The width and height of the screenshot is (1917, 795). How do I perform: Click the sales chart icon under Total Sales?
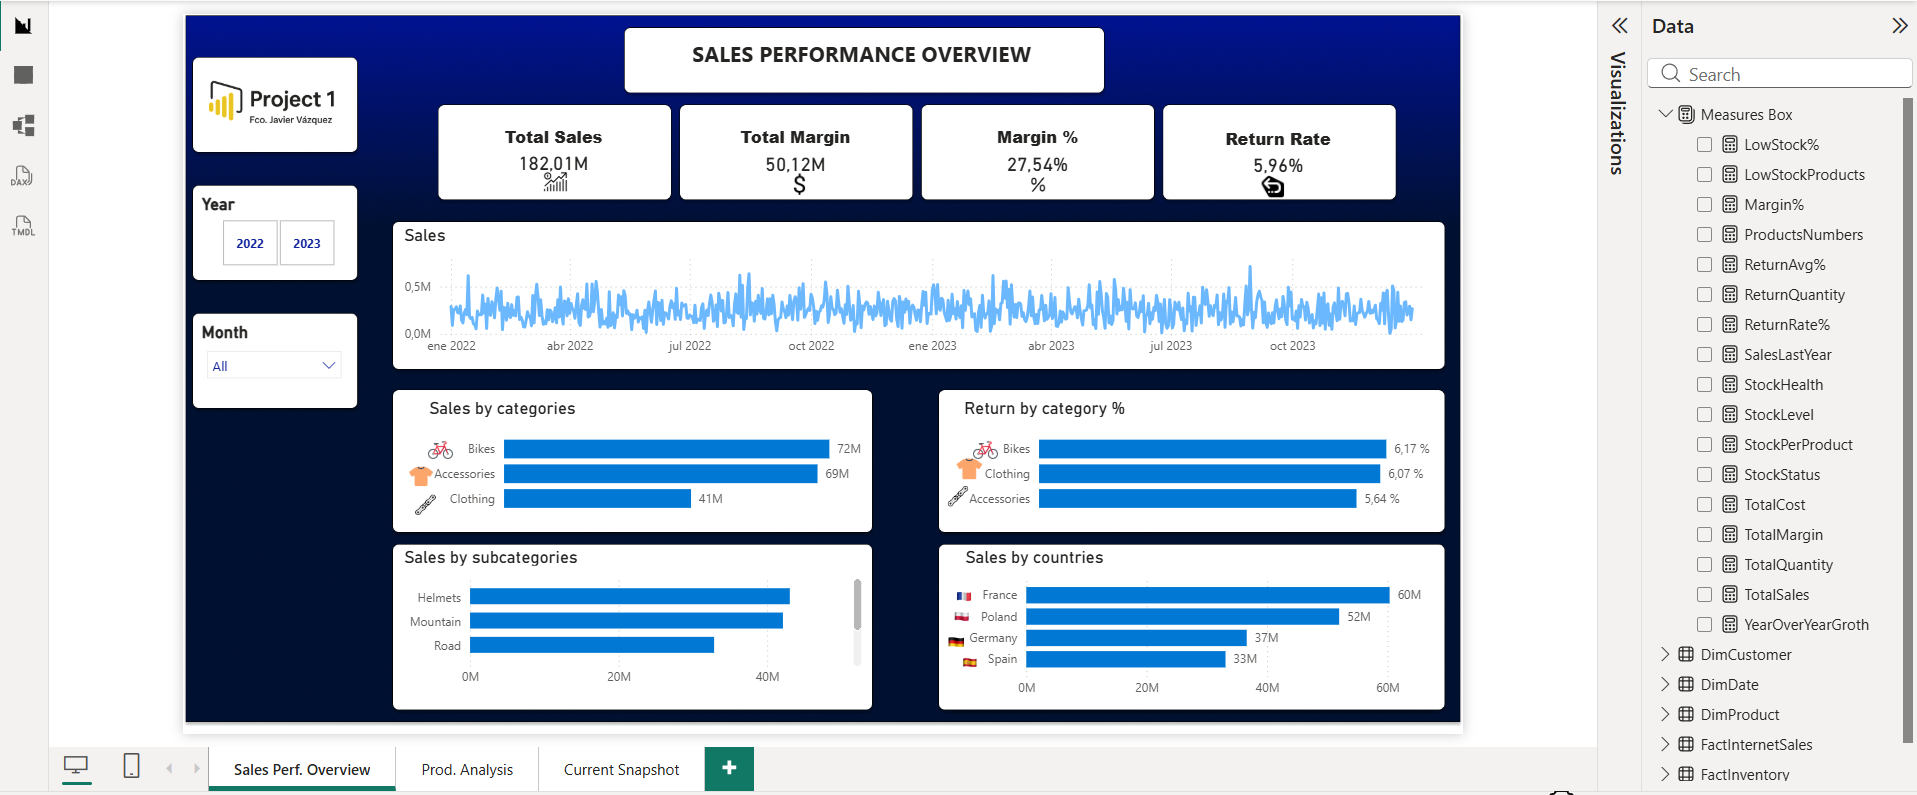556,182
